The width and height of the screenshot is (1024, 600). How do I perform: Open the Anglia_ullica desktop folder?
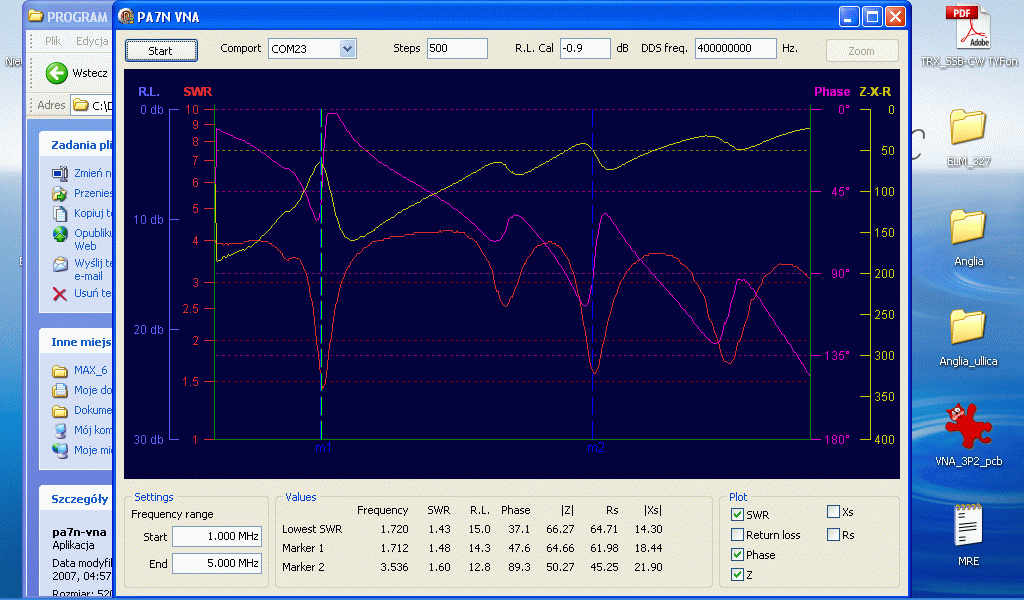967,327
